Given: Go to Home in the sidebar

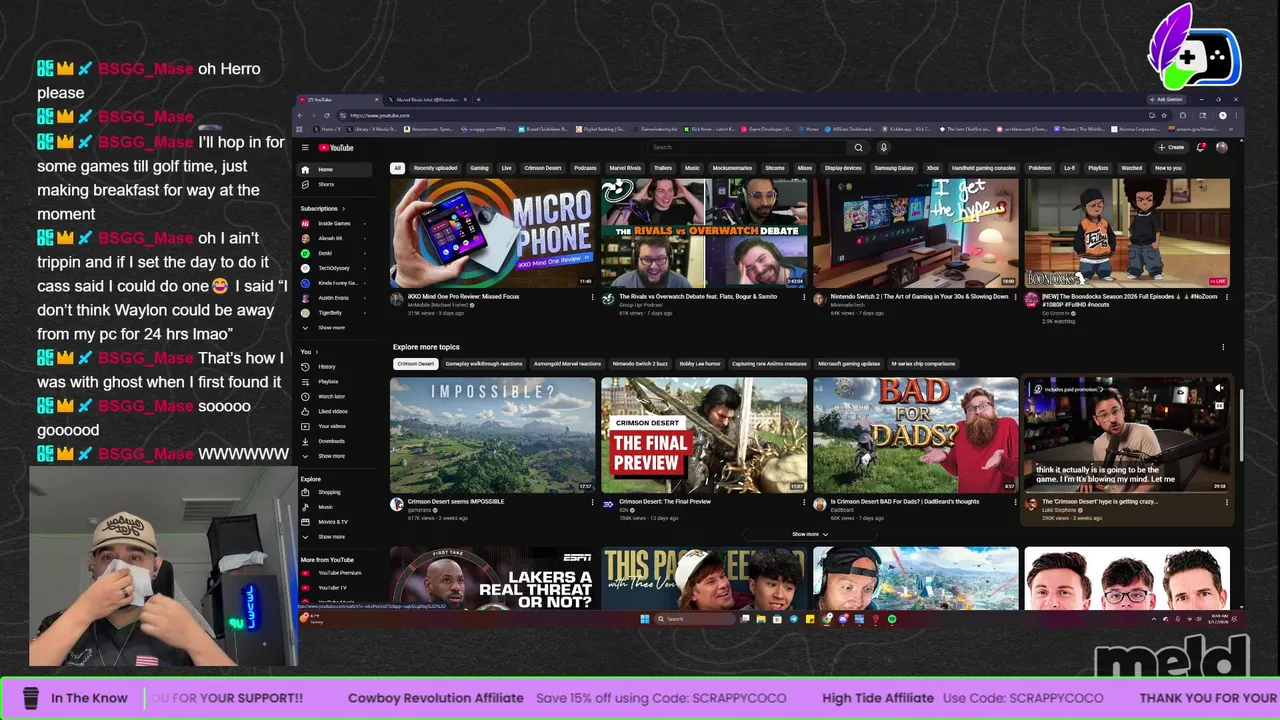Looking at the screenshot, I should point(335,169).
